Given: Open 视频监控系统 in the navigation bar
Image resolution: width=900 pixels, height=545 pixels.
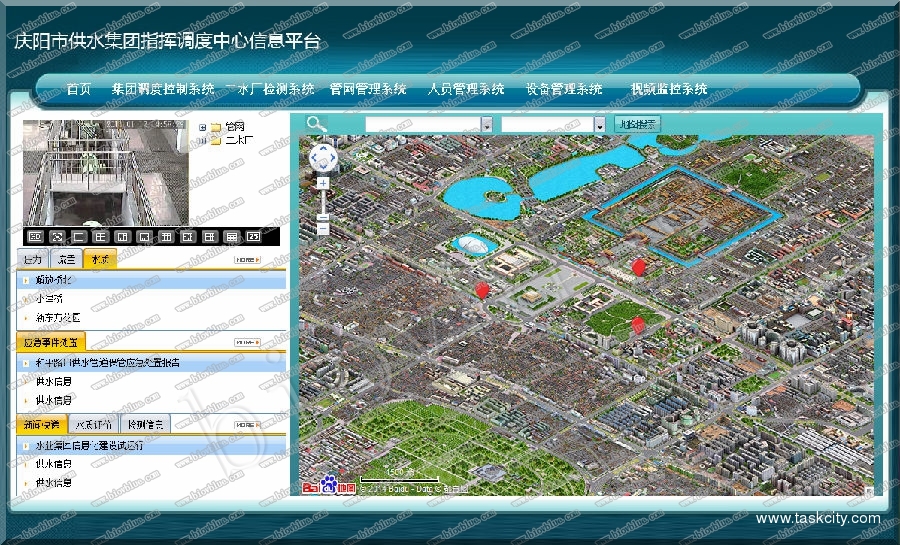Looking at the screenshot, I should pyautogui.click(x=669, y=89).
